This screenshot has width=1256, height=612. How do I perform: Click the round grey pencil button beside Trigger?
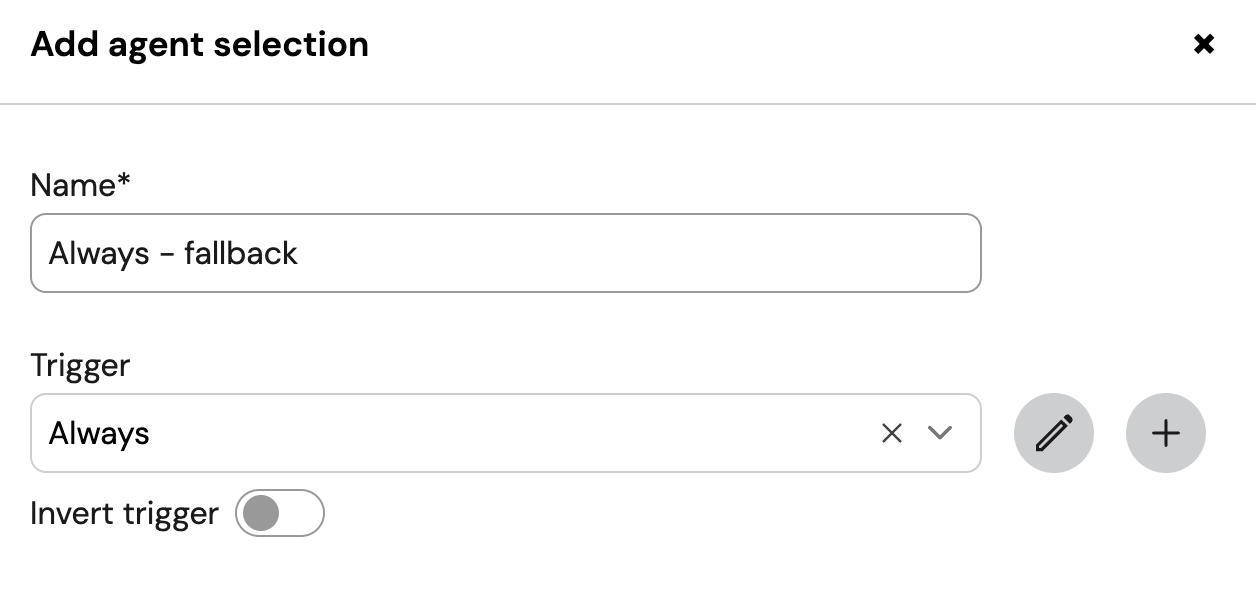pyautogui.click(x=1054, y=433)
